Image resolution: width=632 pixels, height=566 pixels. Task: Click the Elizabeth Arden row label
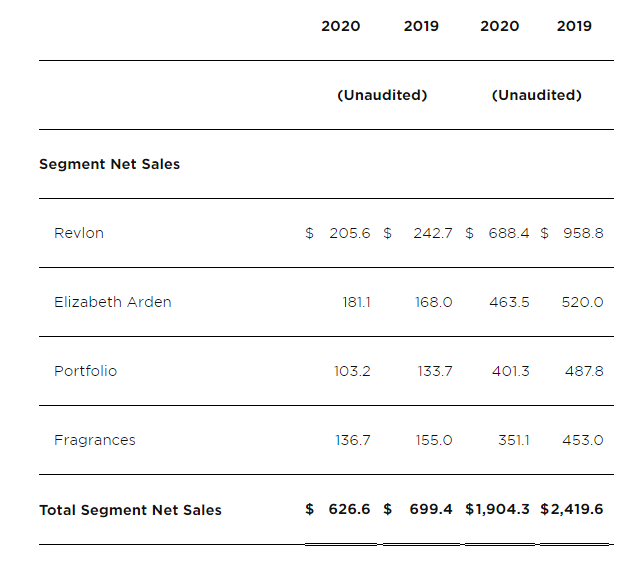tap(113, 302)
